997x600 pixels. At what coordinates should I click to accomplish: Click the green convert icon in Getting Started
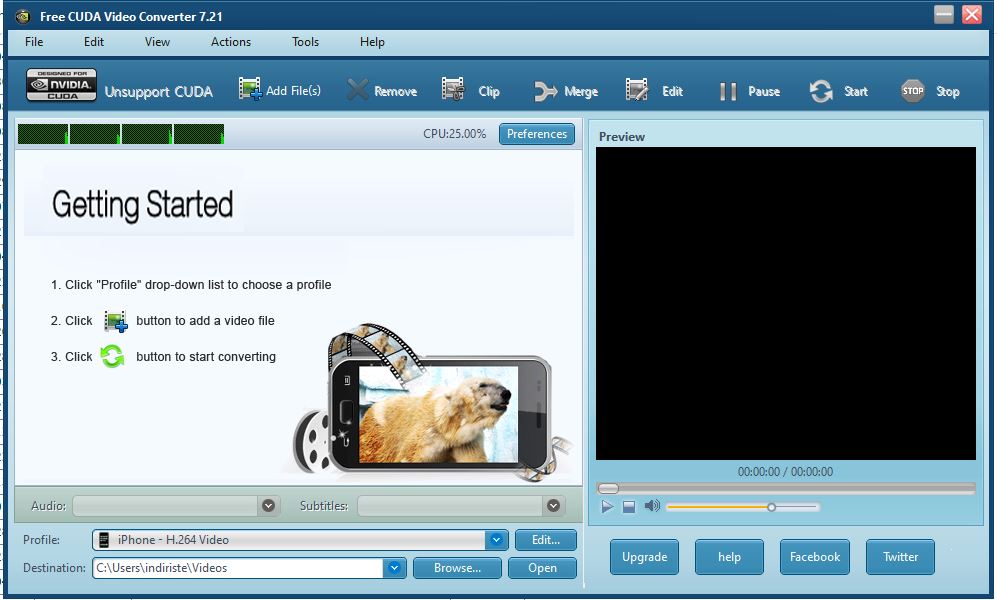[x=113, y=357]
